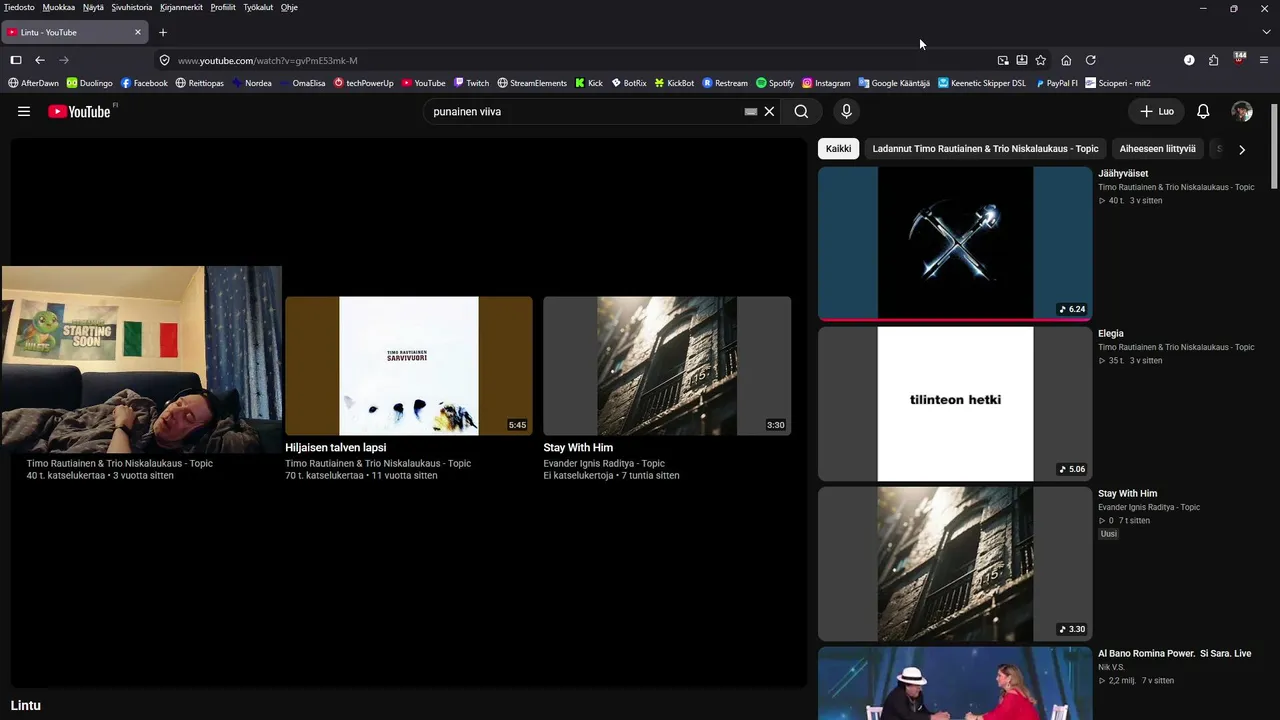1280x720 pixels.
Task: Start voice search with the microphone icon
Action: click(846, 112)
